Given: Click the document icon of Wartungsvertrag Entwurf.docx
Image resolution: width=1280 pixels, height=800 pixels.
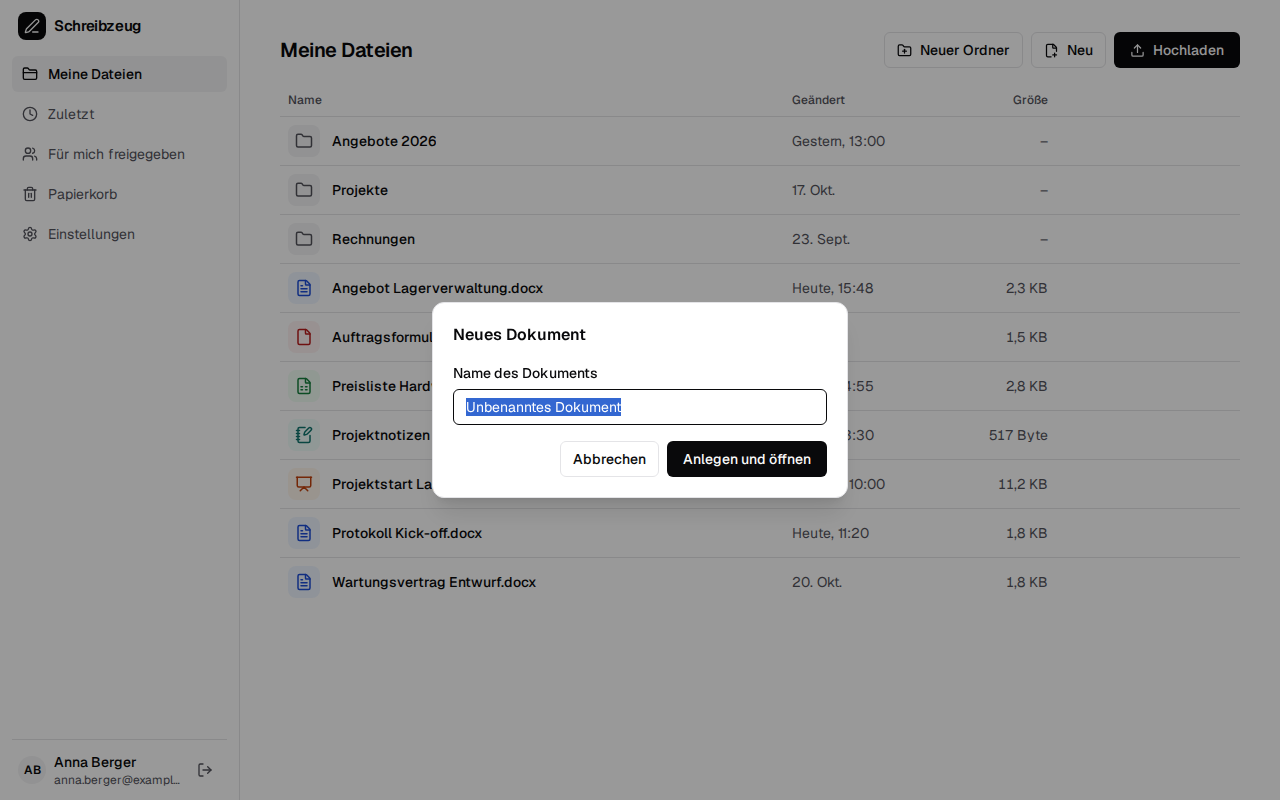Looking at the screenshot, I should (304, 582).
